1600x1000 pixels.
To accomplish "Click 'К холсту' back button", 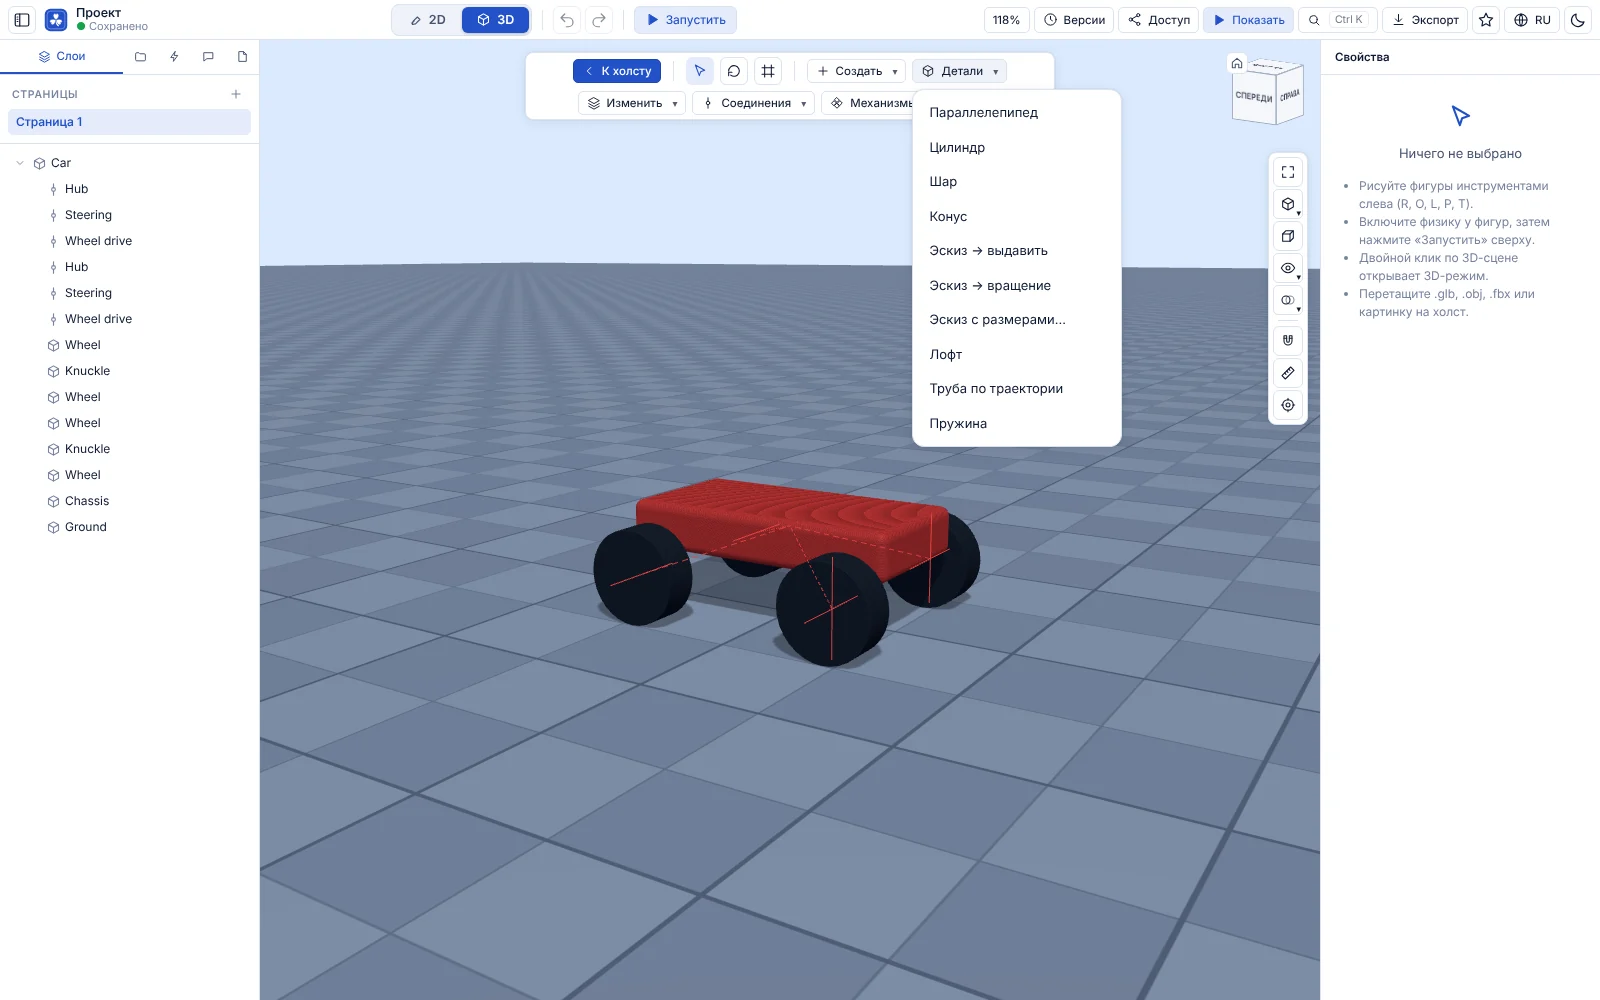I will (617, 71).
